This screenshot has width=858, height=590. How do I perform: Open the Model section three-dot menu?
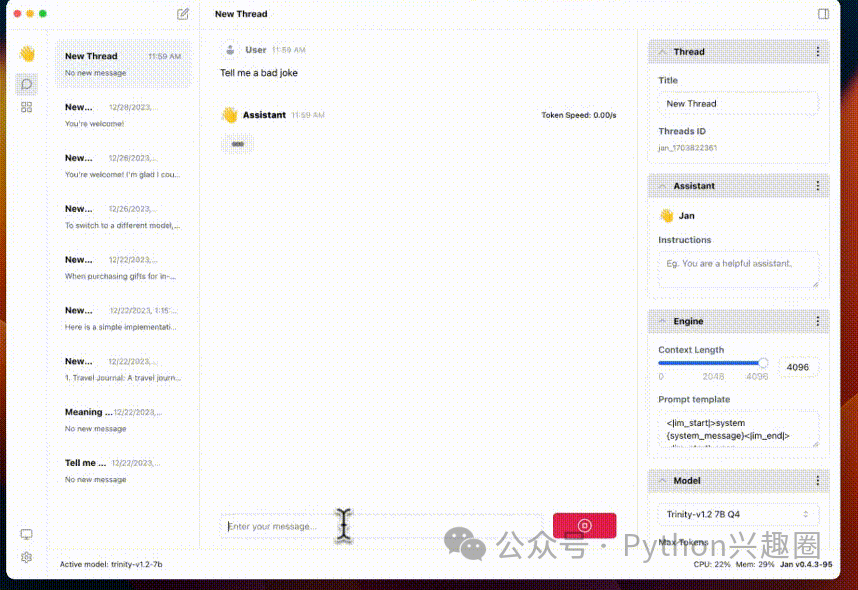pyautogui.click(x=818, y=481)
